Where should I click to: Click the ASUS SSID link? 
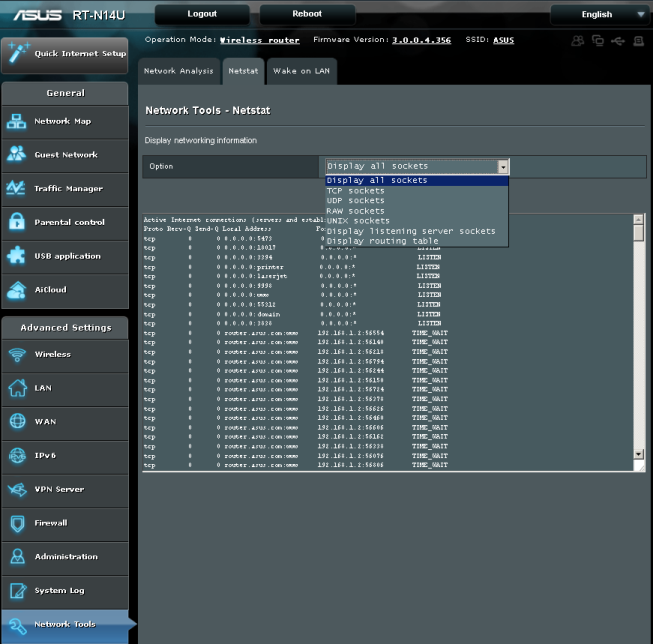[x=503, y=40]
